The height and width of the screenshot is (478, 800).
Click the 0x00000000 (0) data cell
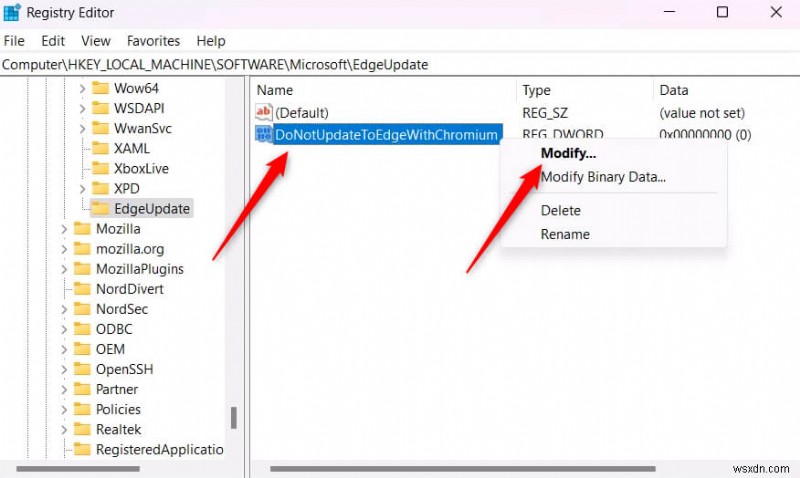[x=705, y=135]
